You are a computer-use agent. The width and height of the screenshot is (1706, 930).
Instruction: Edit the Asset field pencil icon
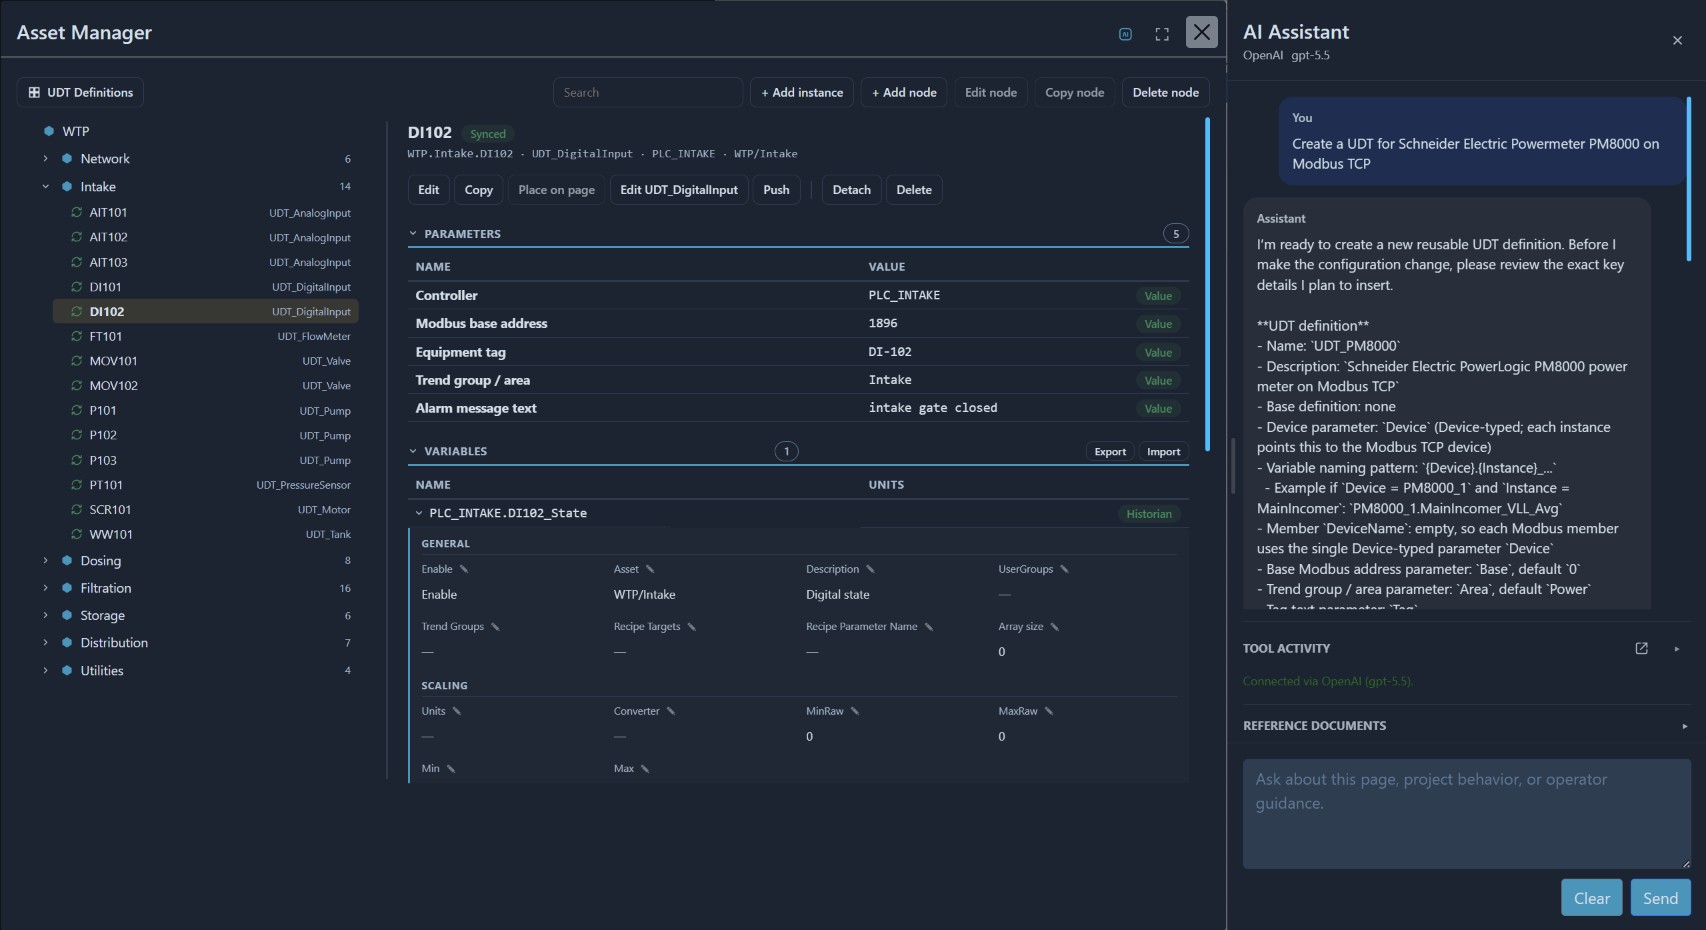(649, 569)
